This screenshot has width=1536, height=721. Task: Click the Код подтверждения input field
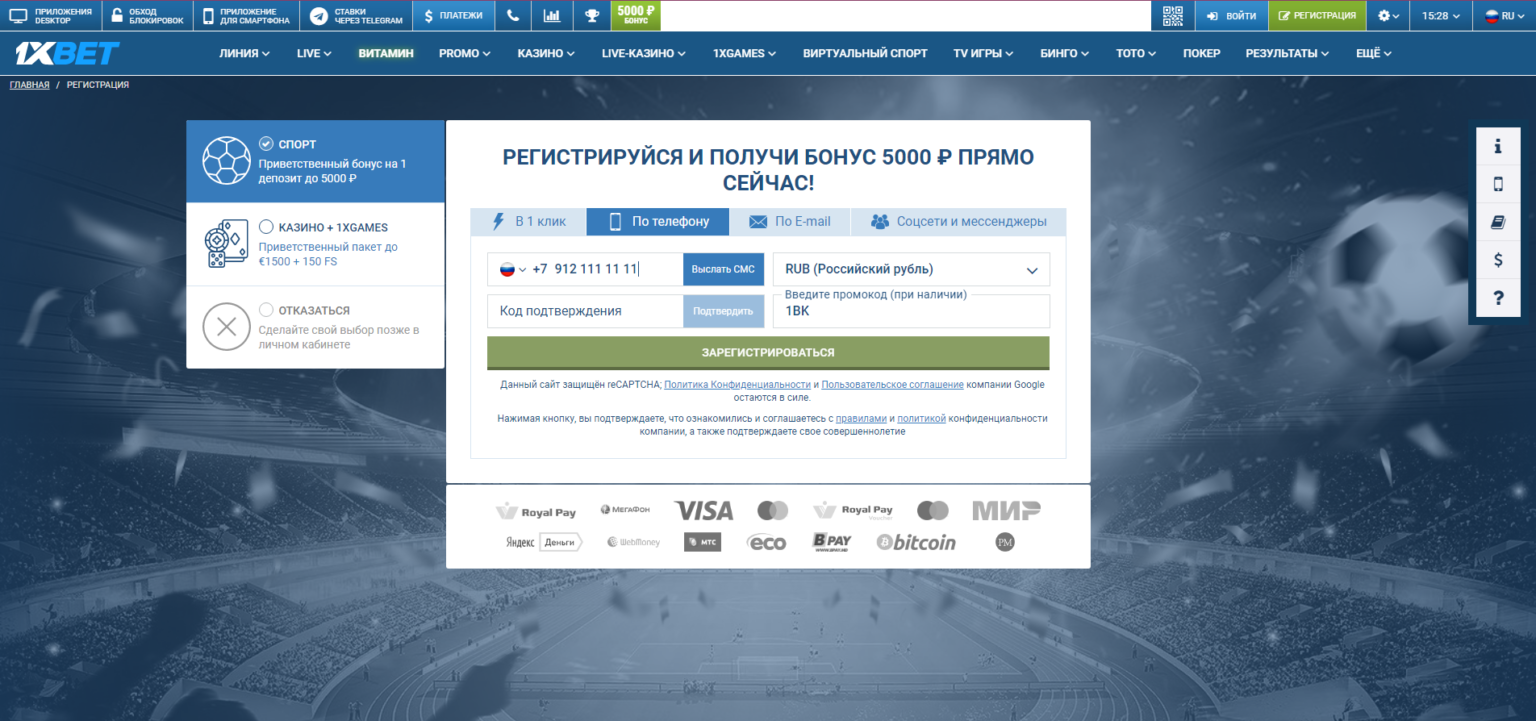(585, 311)
